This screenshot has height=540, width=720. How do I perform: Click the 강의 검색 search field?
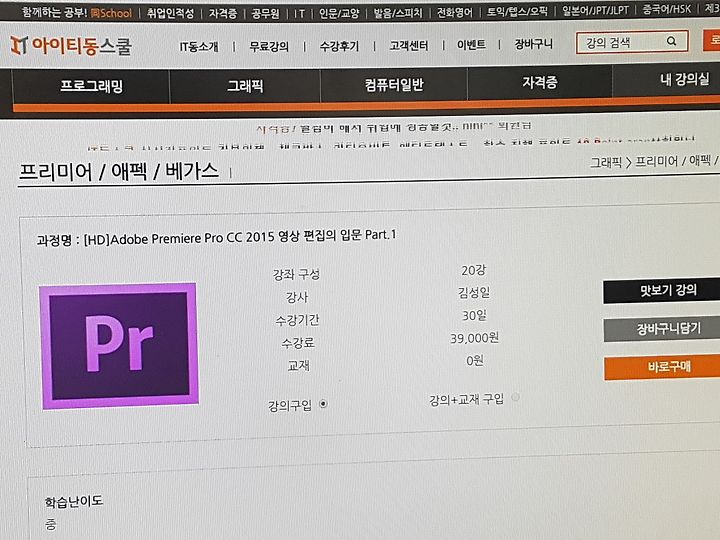point(632,42)
